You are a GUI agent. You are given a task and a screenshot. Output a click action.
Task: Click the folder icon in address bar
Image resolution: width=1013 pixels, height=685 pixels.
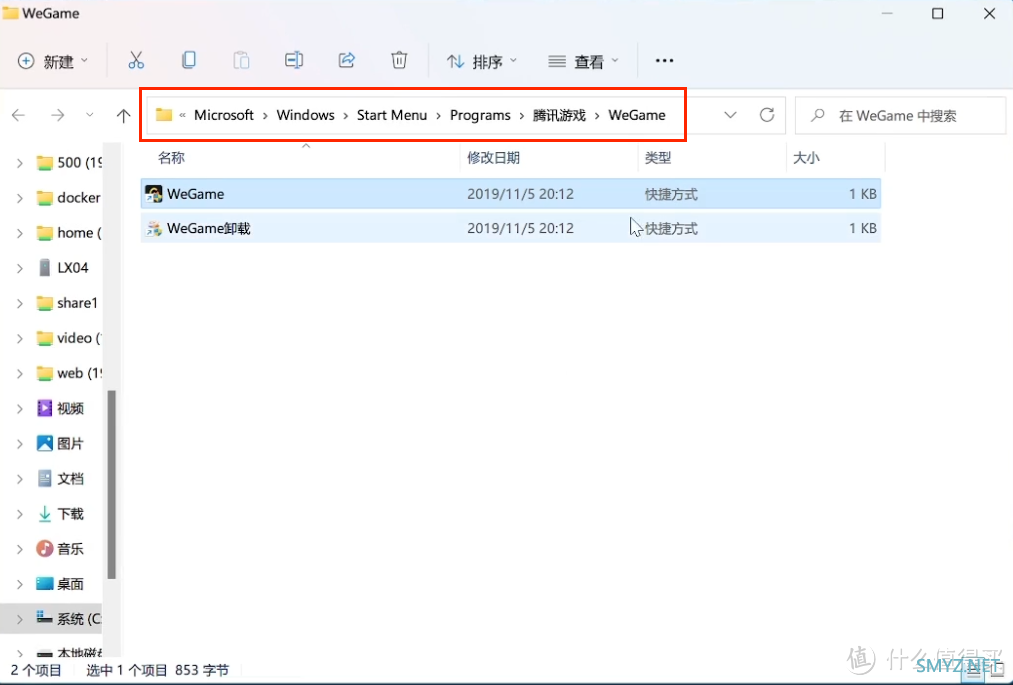click(x=164, y=115)
